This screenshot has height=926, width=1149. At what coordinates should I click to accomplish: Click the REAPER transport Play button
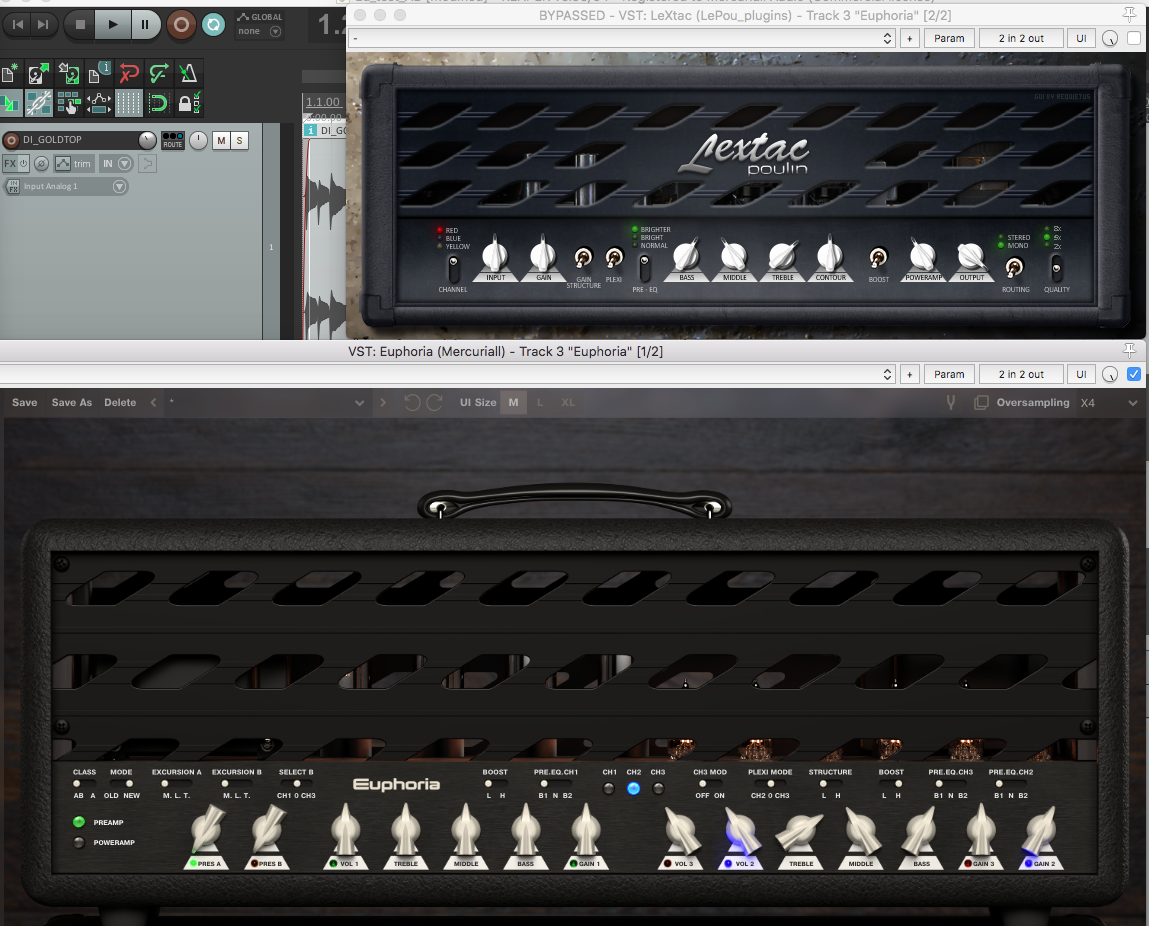click(113, 25)
